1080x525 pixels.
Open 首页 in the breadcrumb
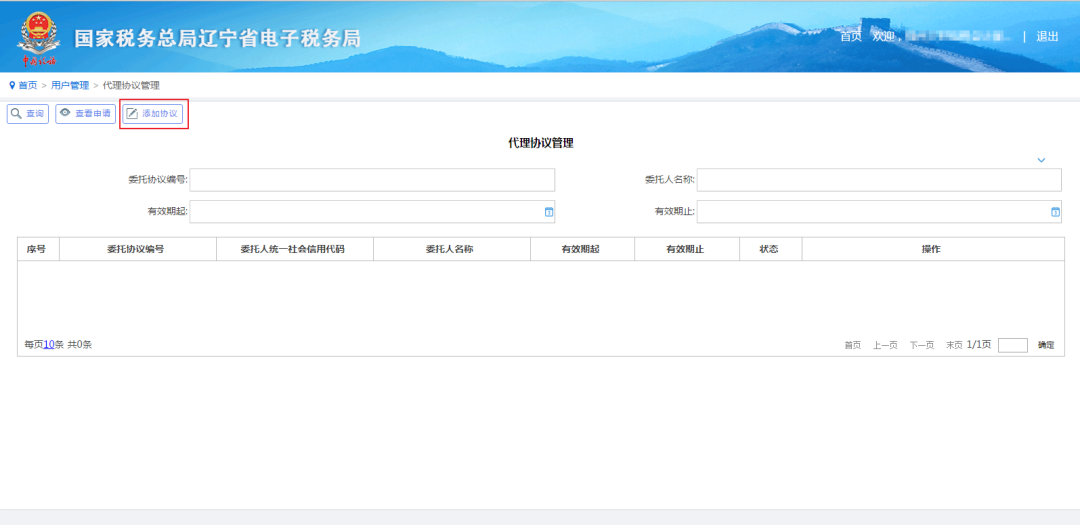tap(28, 85)
